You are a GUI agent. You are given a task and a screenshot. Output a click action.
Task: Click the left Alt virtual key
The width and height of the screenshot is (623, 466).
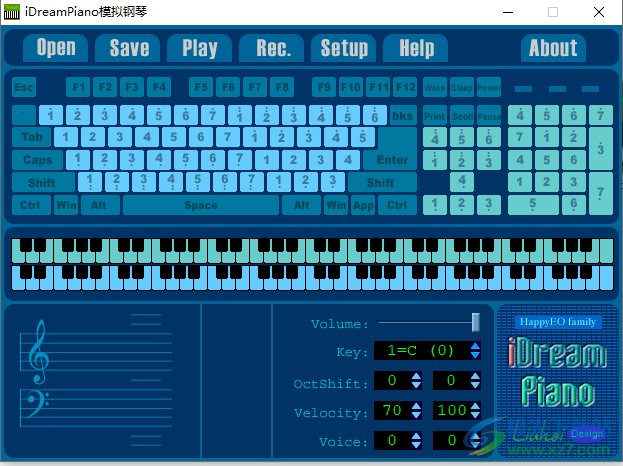100,205
